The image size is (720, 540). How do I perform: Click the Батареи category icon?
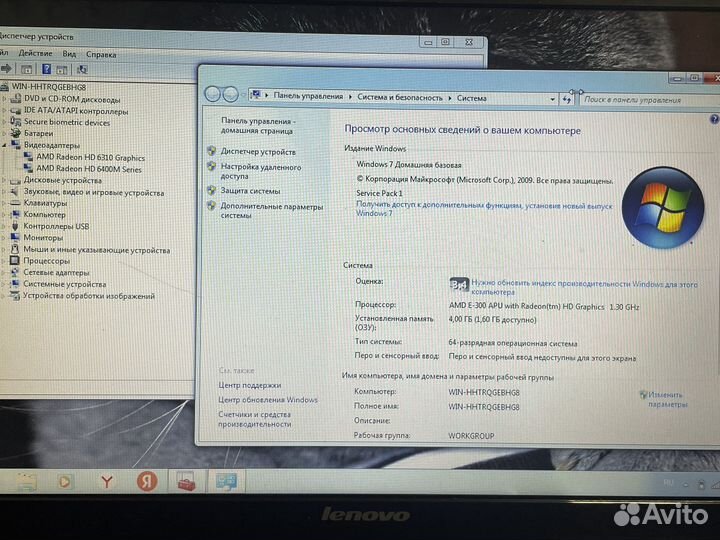tap(16, 133)
